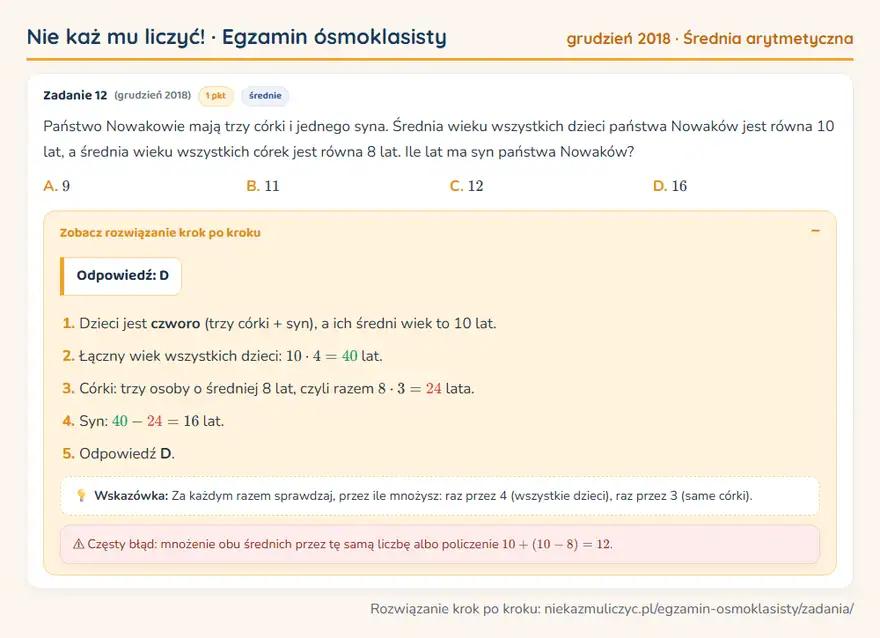The width and height of the screenshot is (880, 638).
Task: Click step 3 'Córki: trzy osoby' line
Action: tap(268, 388)
